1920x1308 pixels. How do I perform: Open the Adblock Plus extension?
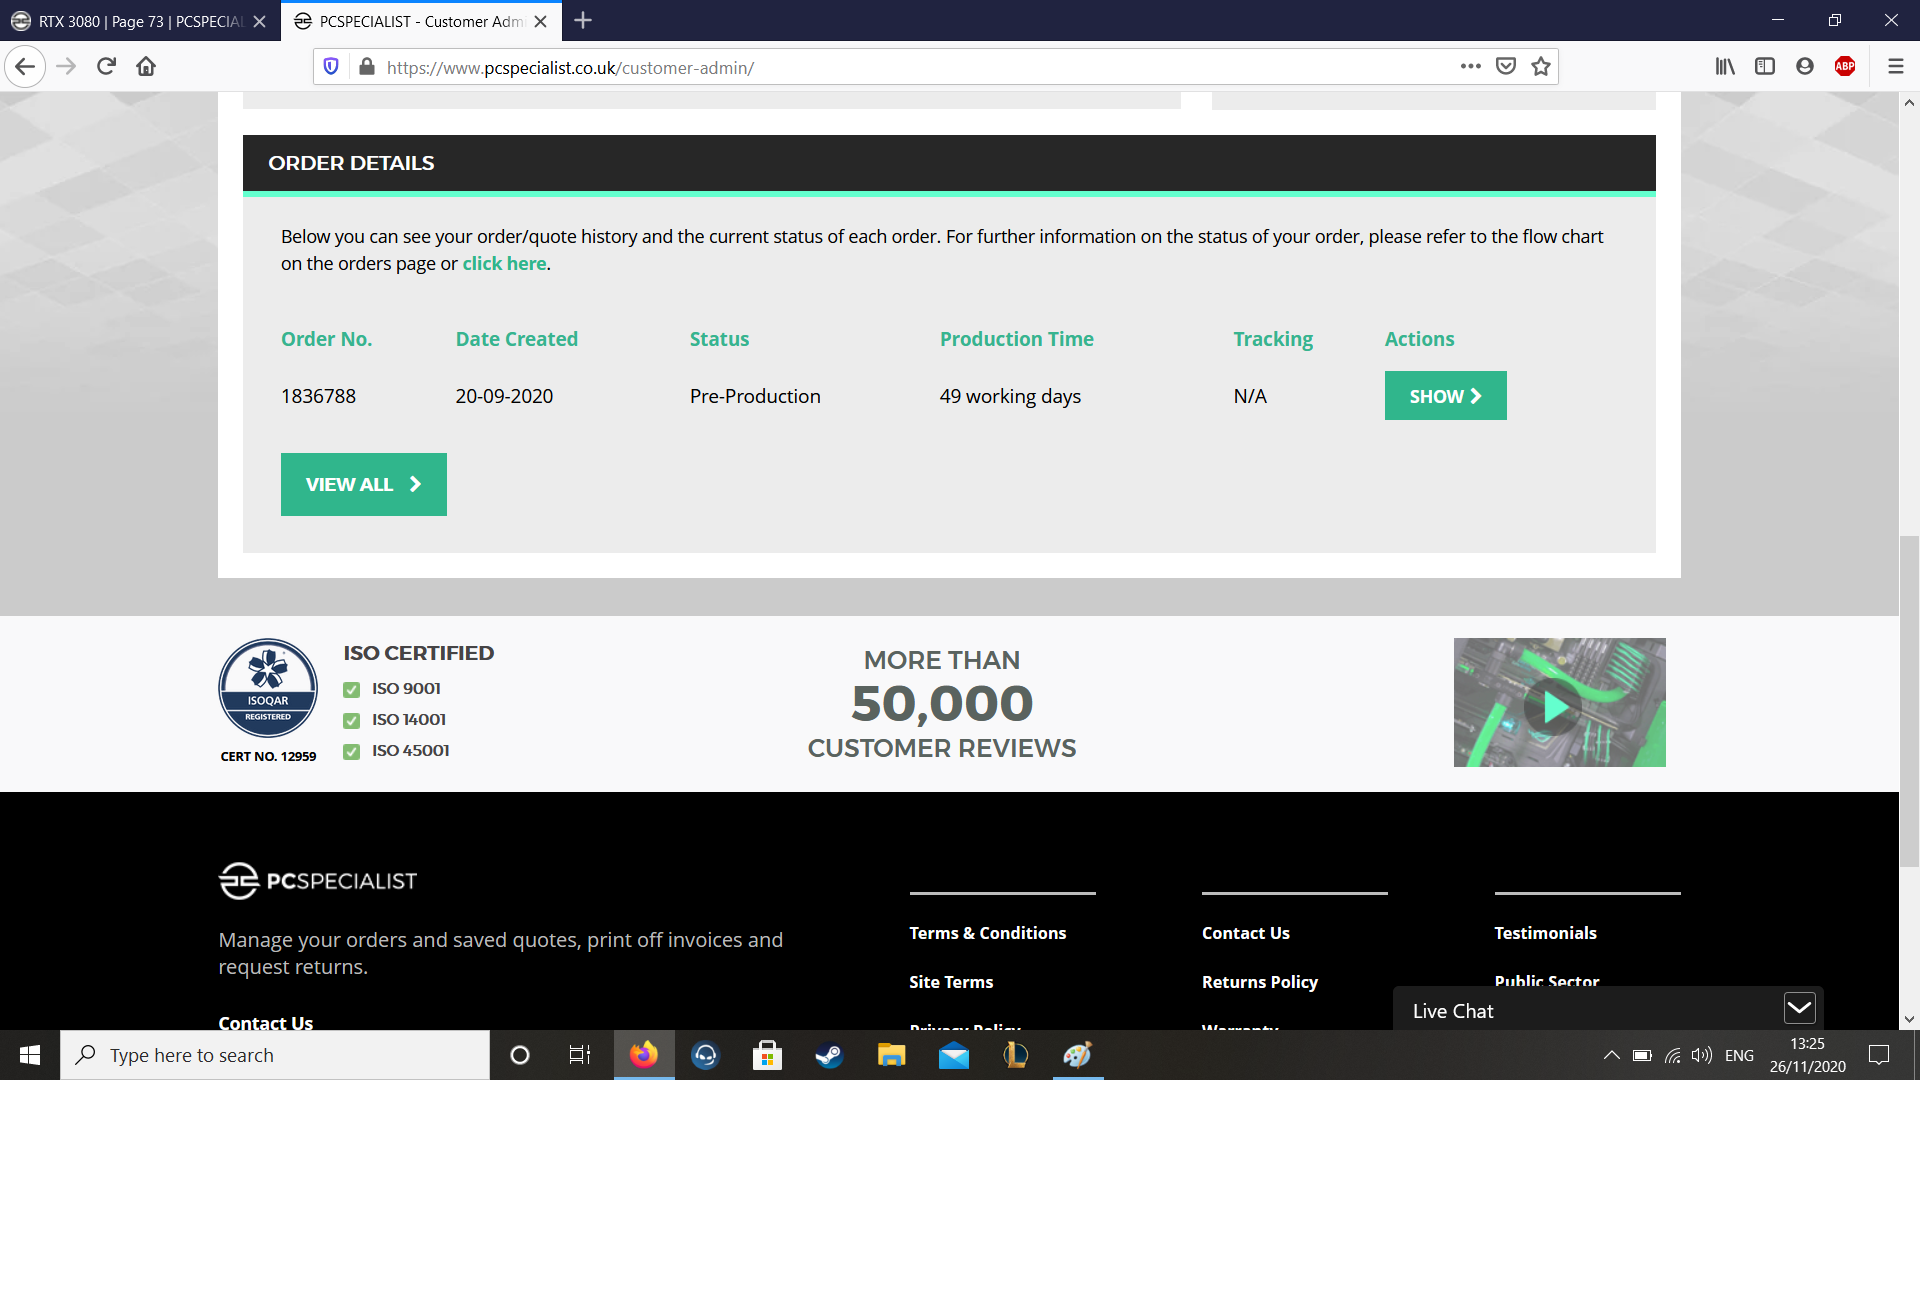point(1845,66)
